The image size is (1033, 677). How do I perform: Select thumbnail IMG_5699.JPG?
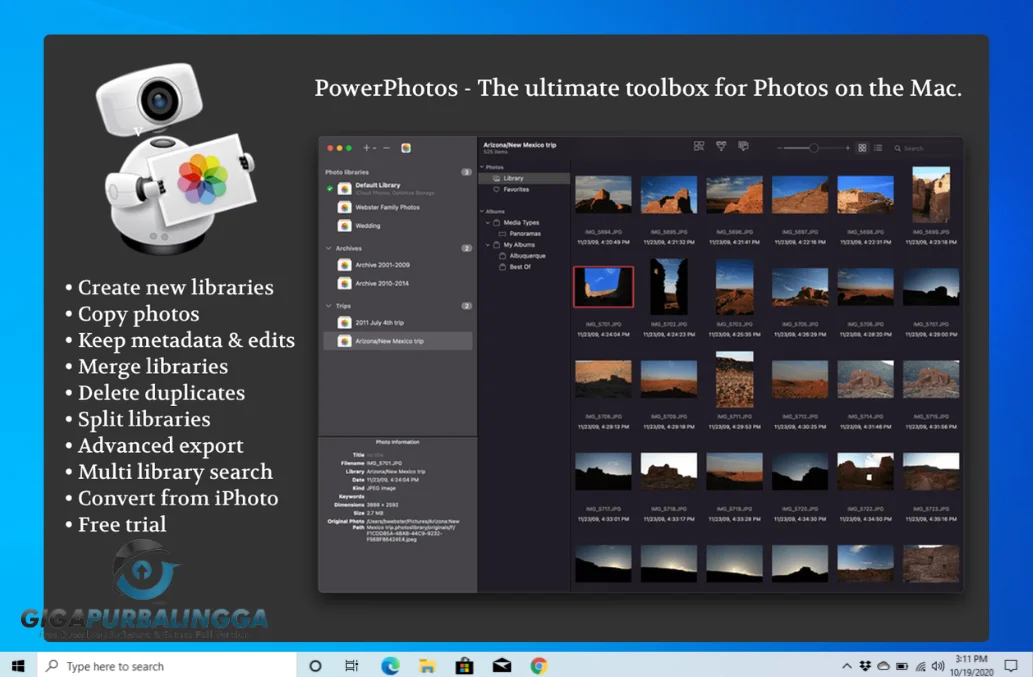(x=931, y=194)
